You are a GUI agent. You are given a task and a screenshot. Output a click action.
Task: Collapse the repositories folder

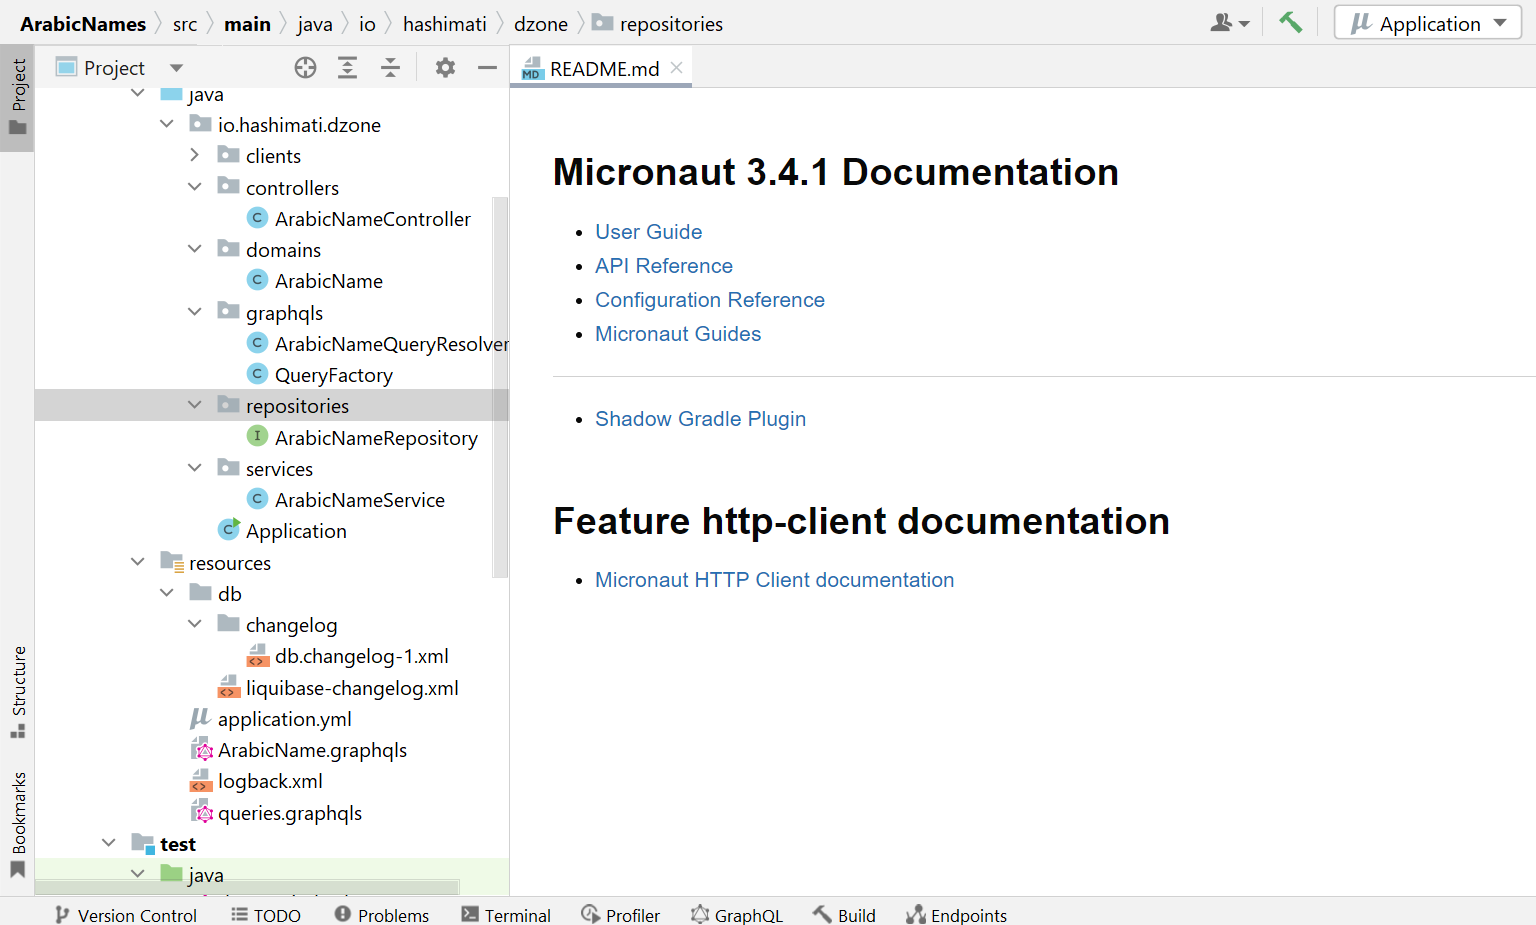[195, 405]
